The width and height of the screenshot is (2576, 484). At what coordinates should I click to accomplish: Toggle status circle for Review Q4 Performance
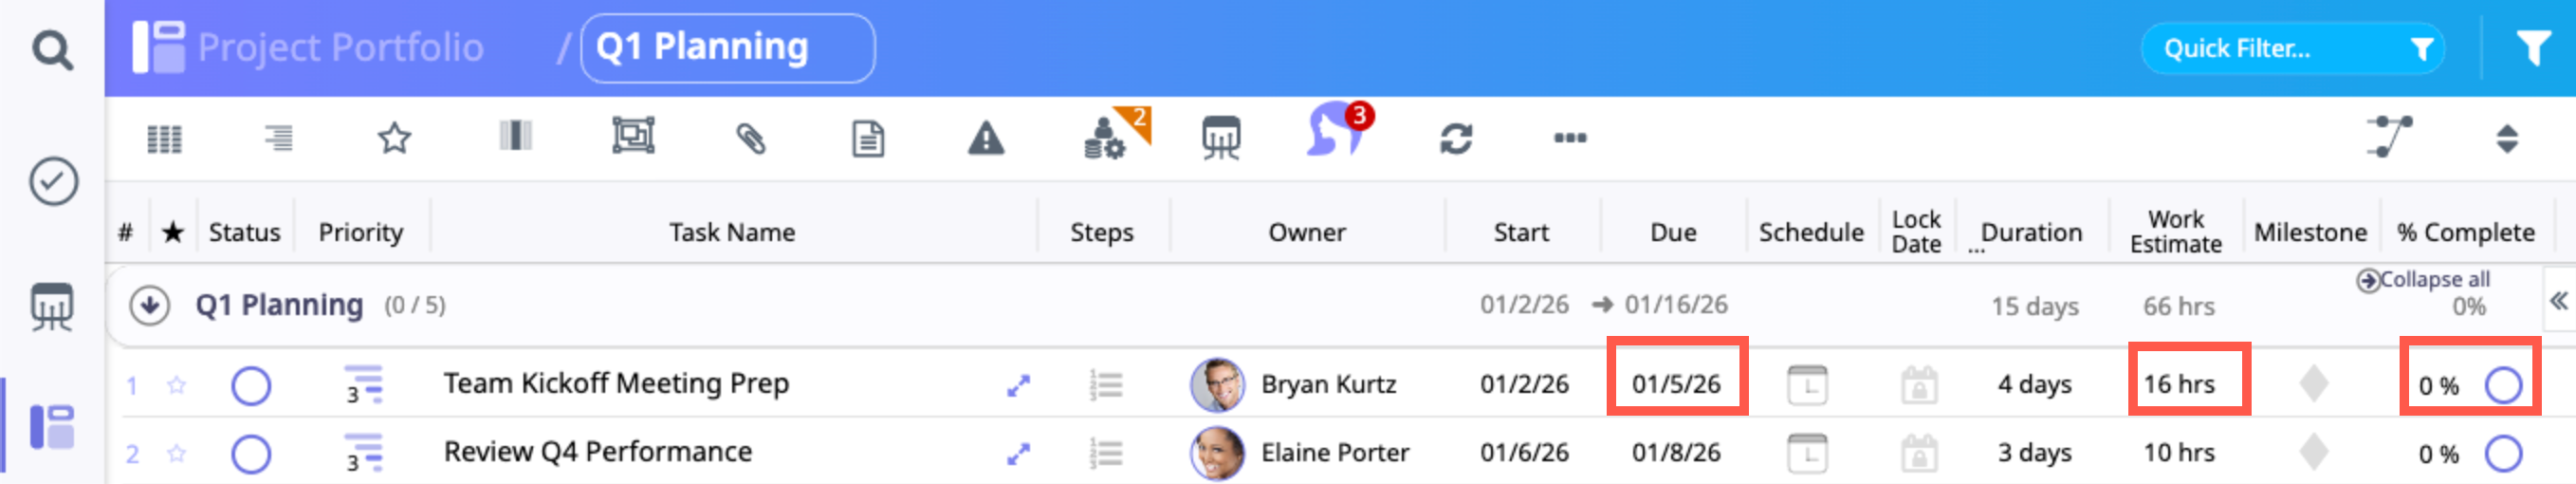click(251, 454)
